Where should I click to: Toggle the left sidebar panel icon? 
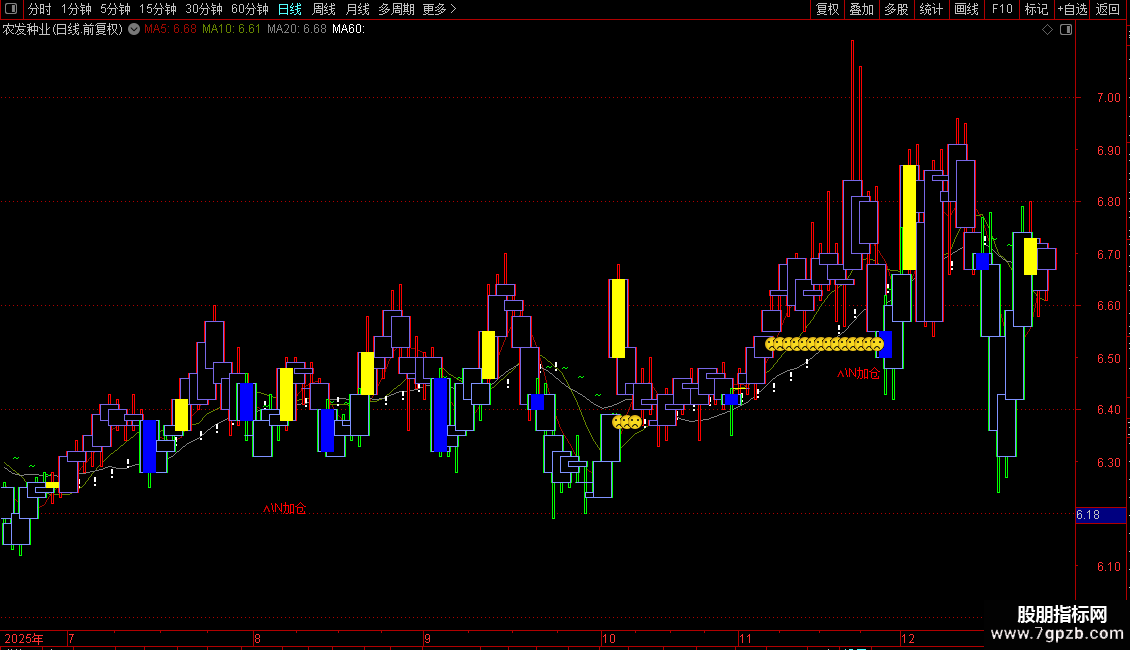coord(11,9)
